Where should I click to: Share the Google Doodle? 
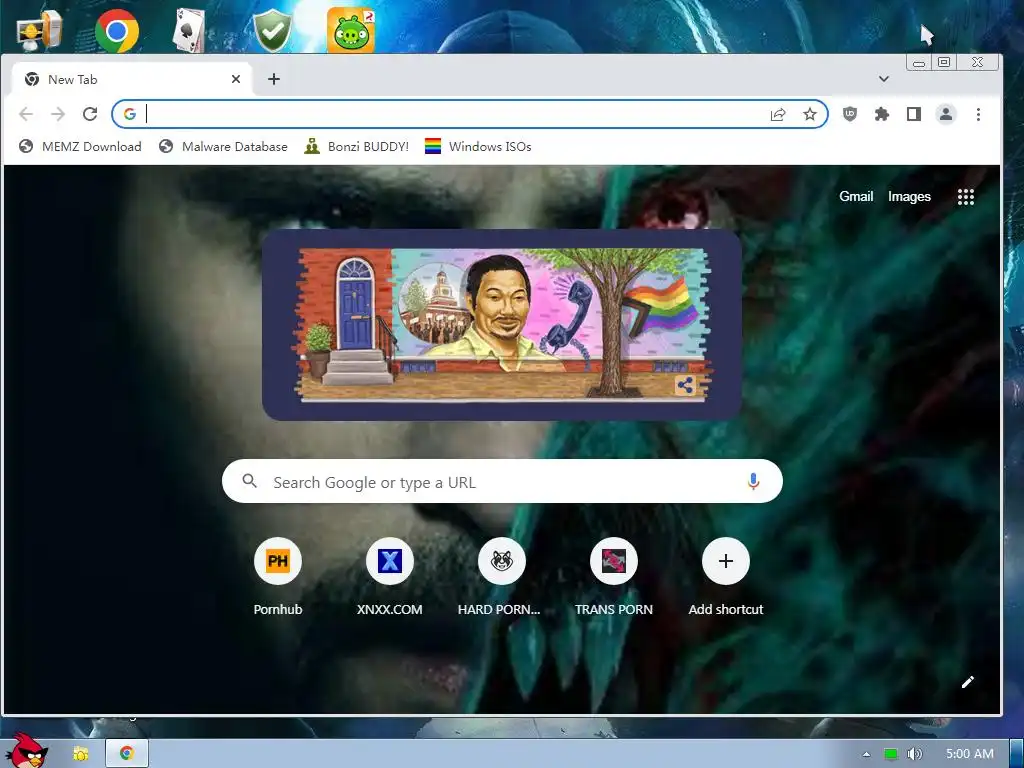click(685, 385)
